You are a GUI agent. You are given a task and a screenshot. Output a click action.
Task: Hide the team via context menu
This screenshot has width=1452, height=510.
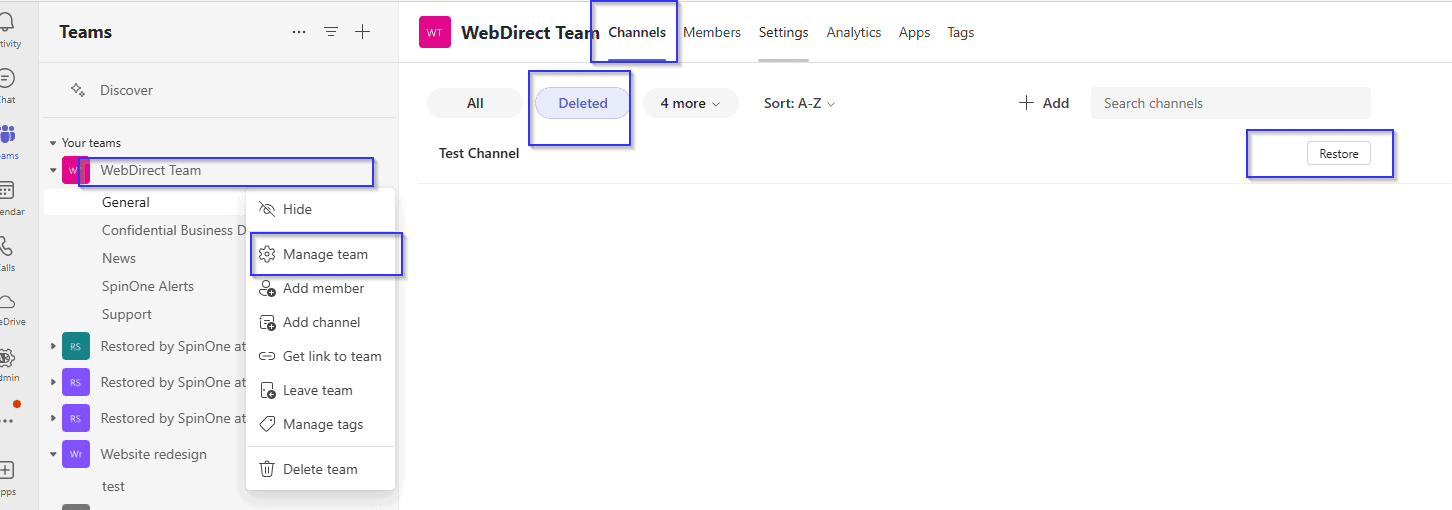[297, 209]
